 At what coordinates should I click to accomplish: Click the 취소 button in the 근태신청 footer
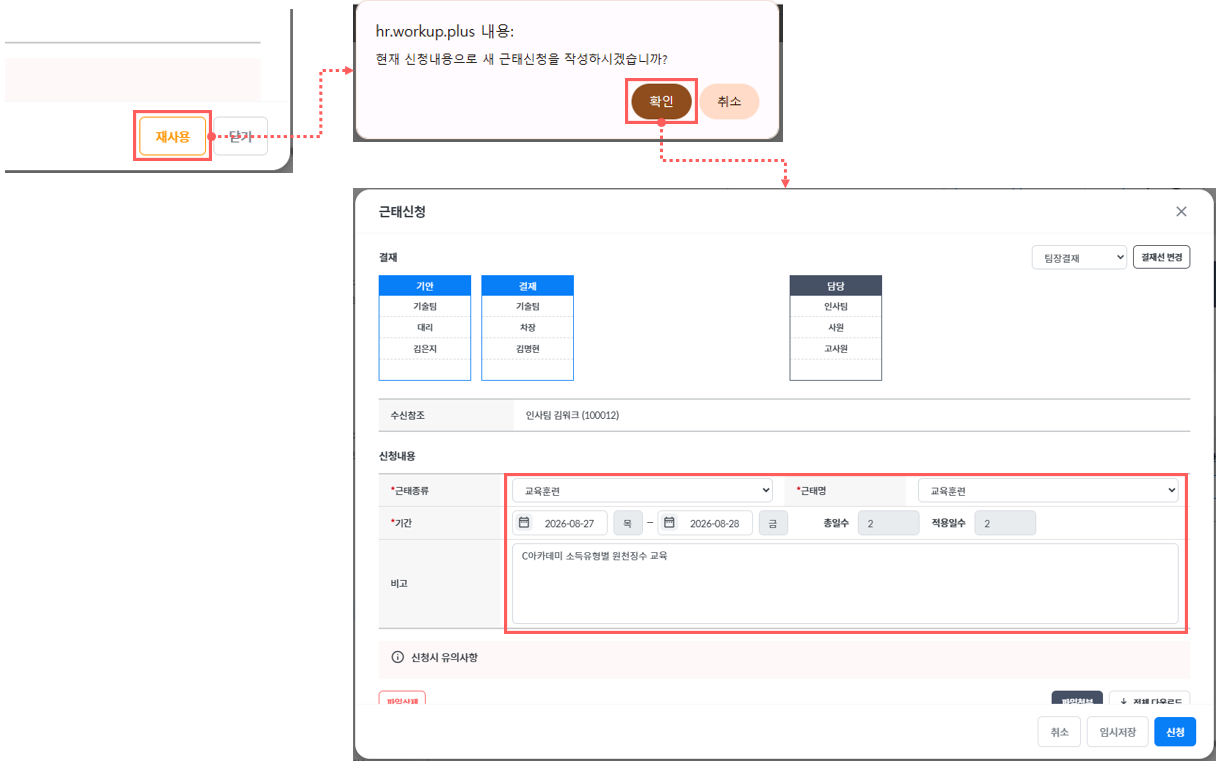[x=1059, y=732]
